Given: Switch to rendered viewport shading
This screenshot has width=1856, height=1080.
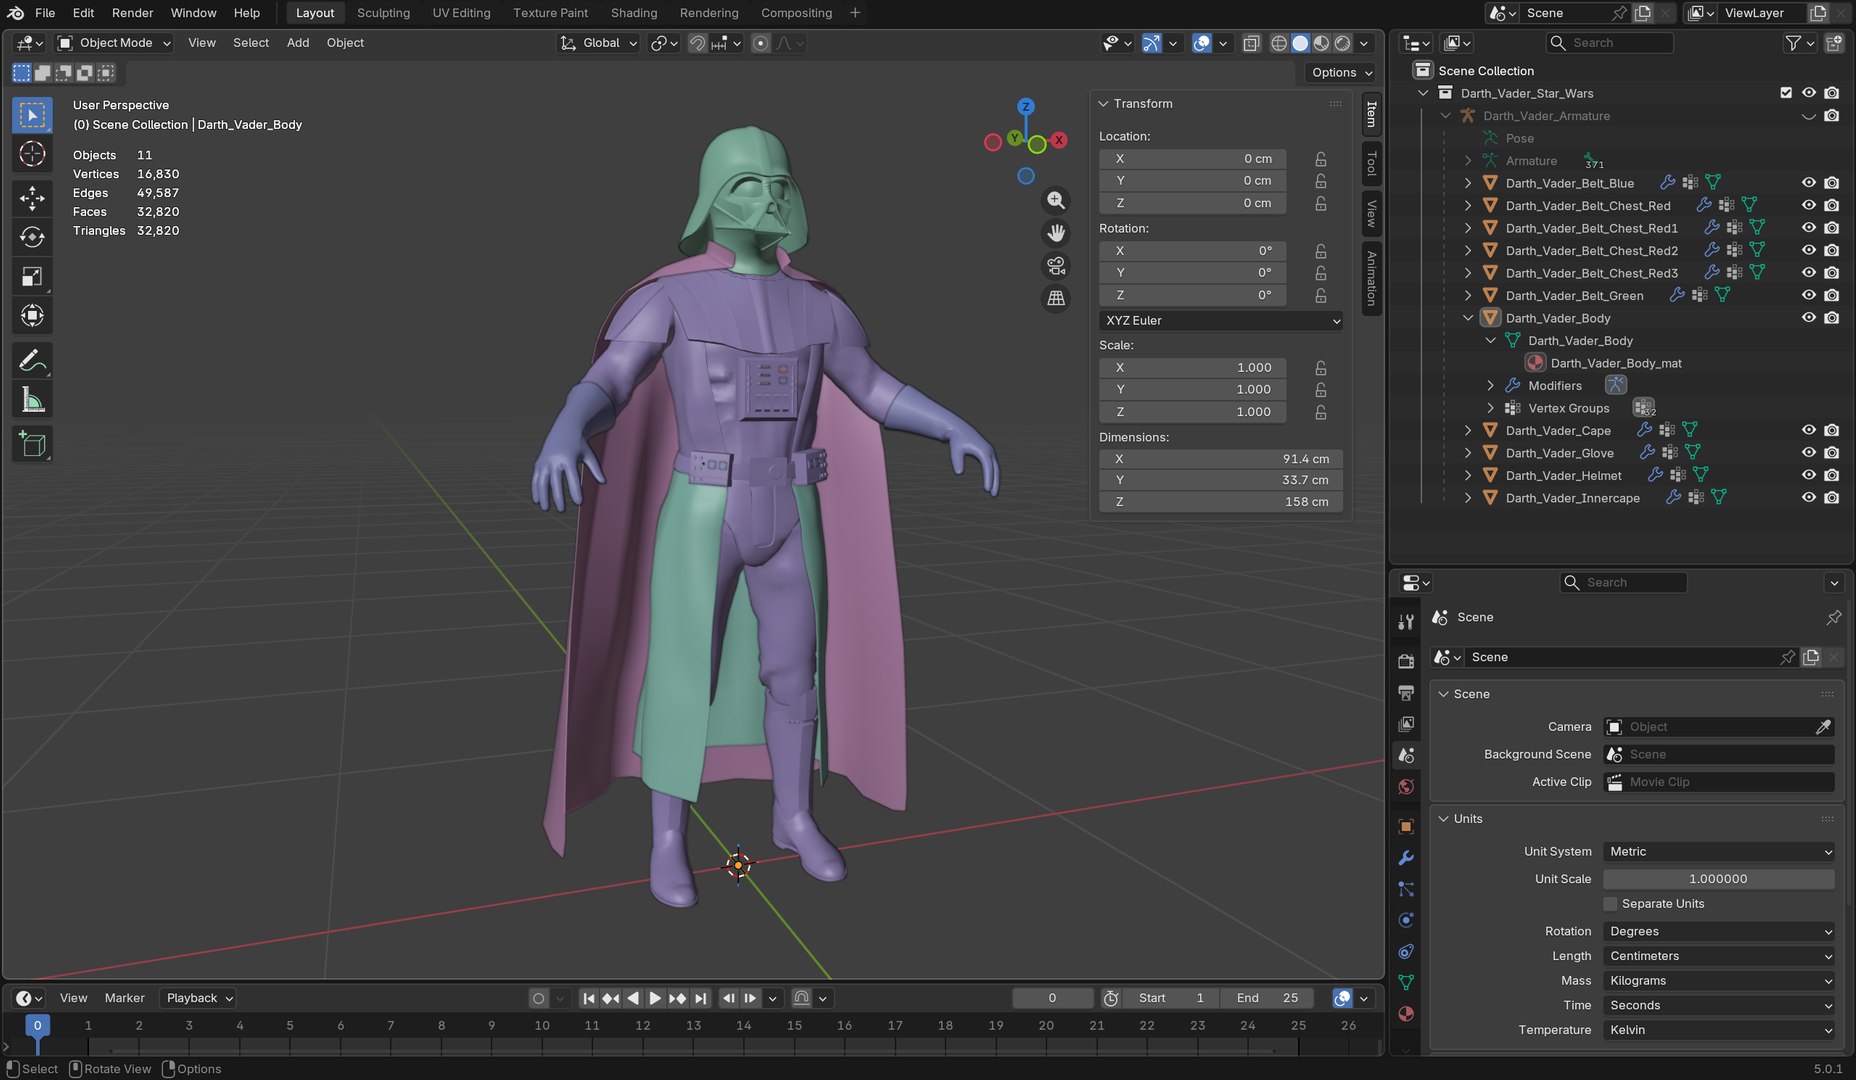Looking at the screenshot, I should (x=1343, y=43).
